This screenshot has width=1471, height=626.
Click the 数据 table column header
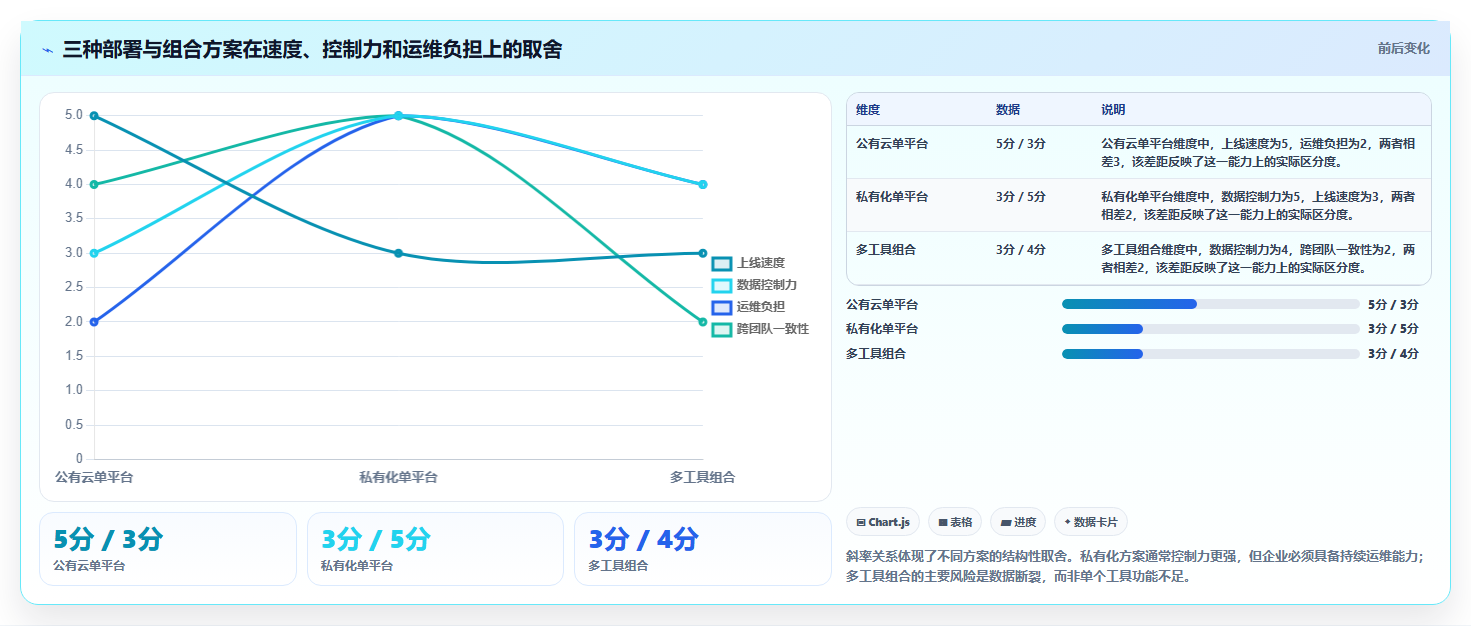1008,110
